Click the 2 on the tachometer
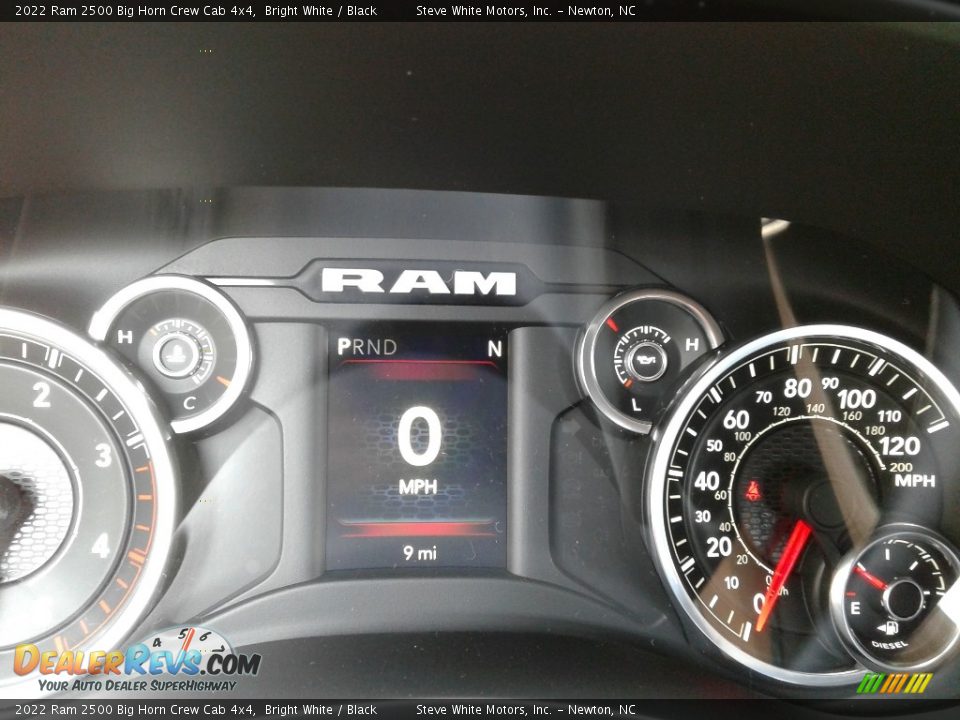 42,395
